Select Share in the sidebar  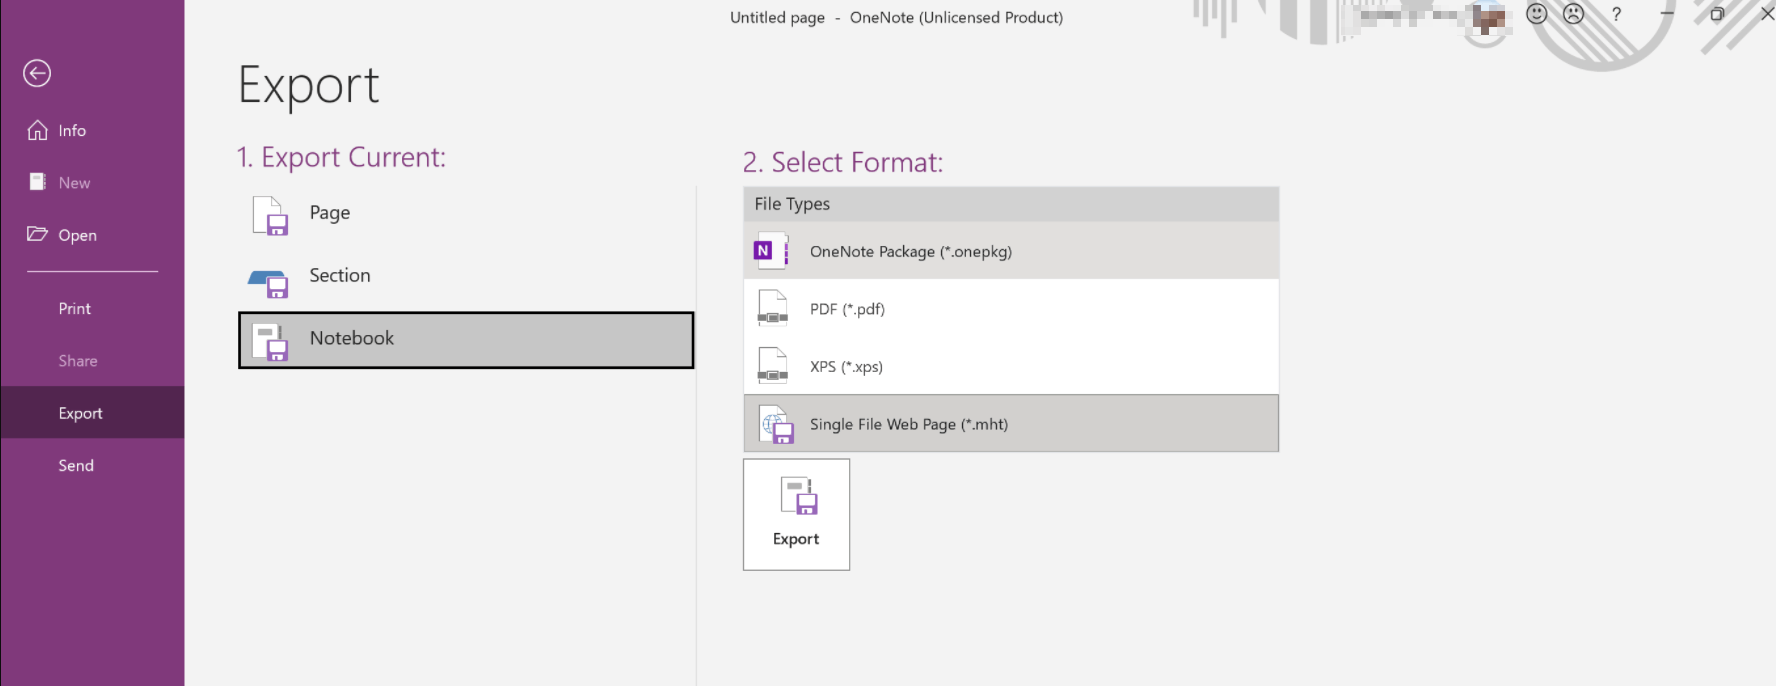92,361
